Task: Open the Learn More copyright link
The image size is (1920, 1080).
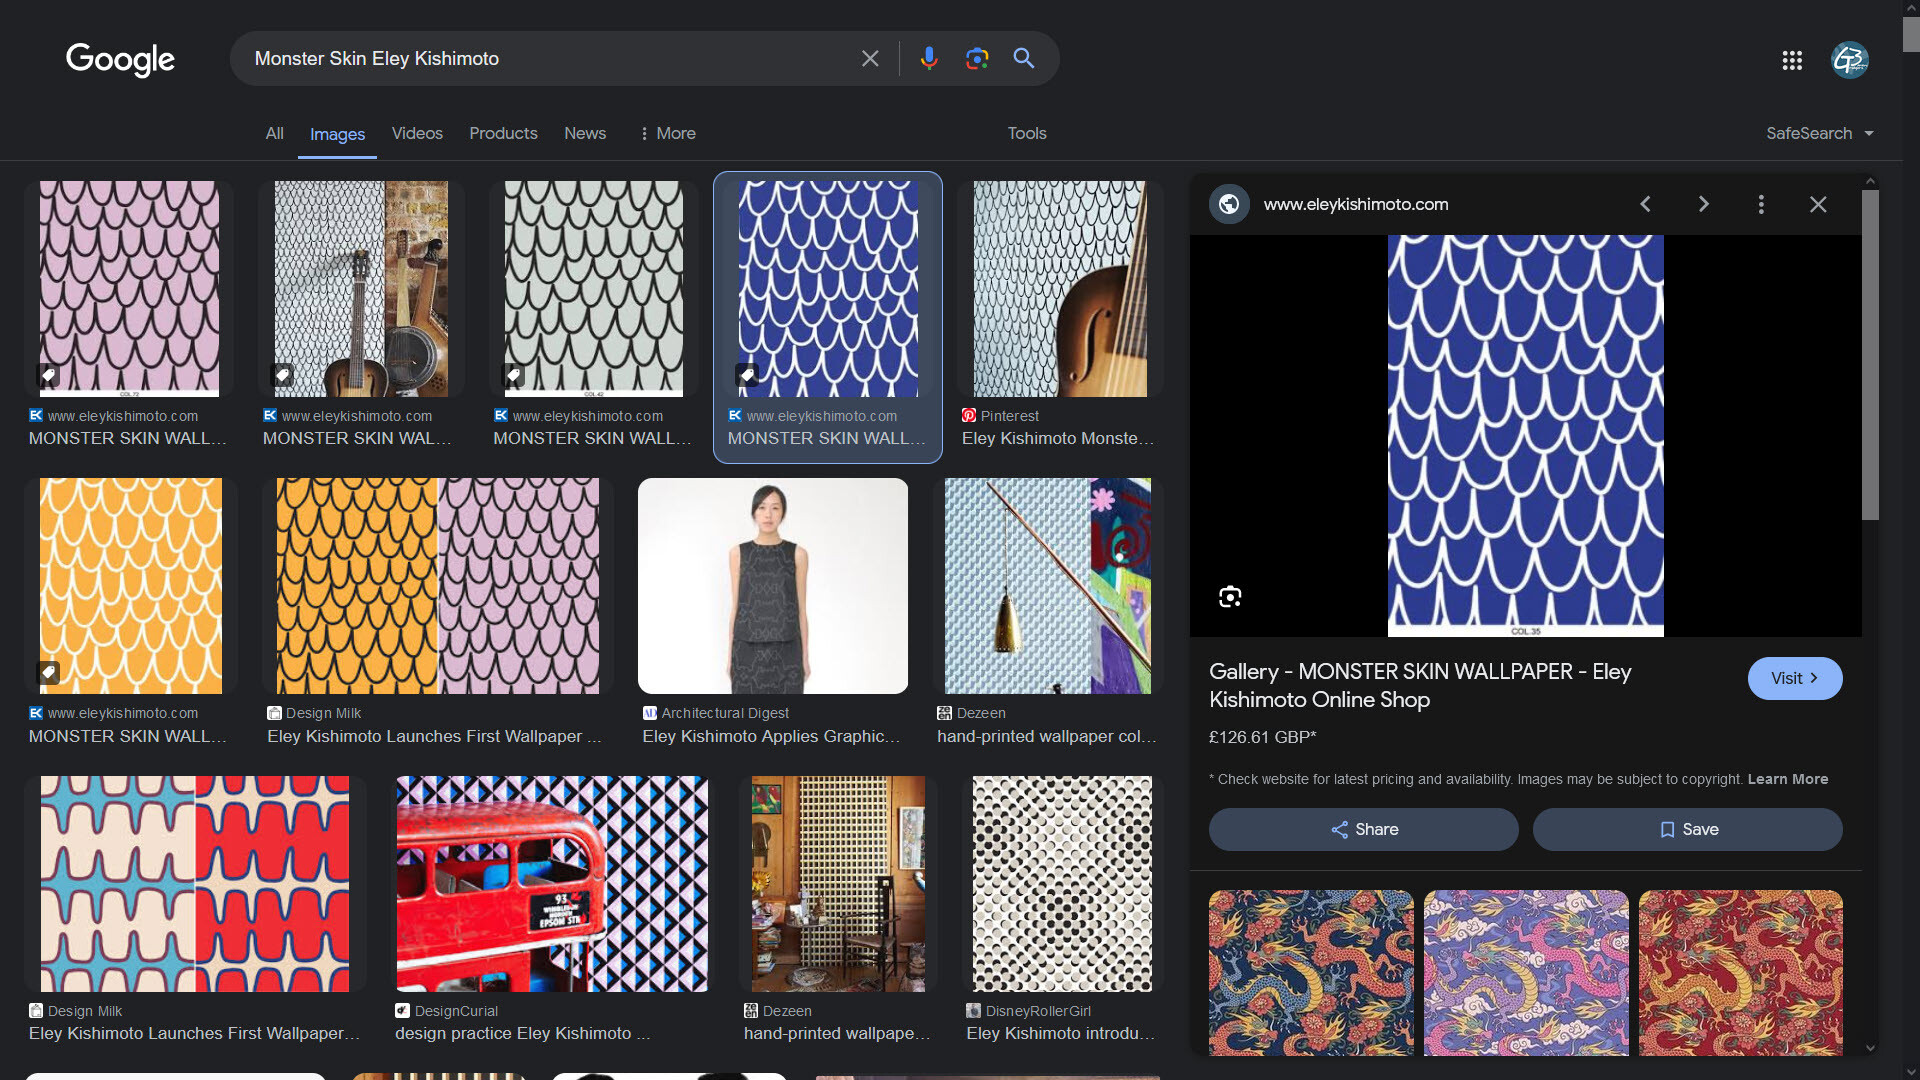Action: 1787,779
